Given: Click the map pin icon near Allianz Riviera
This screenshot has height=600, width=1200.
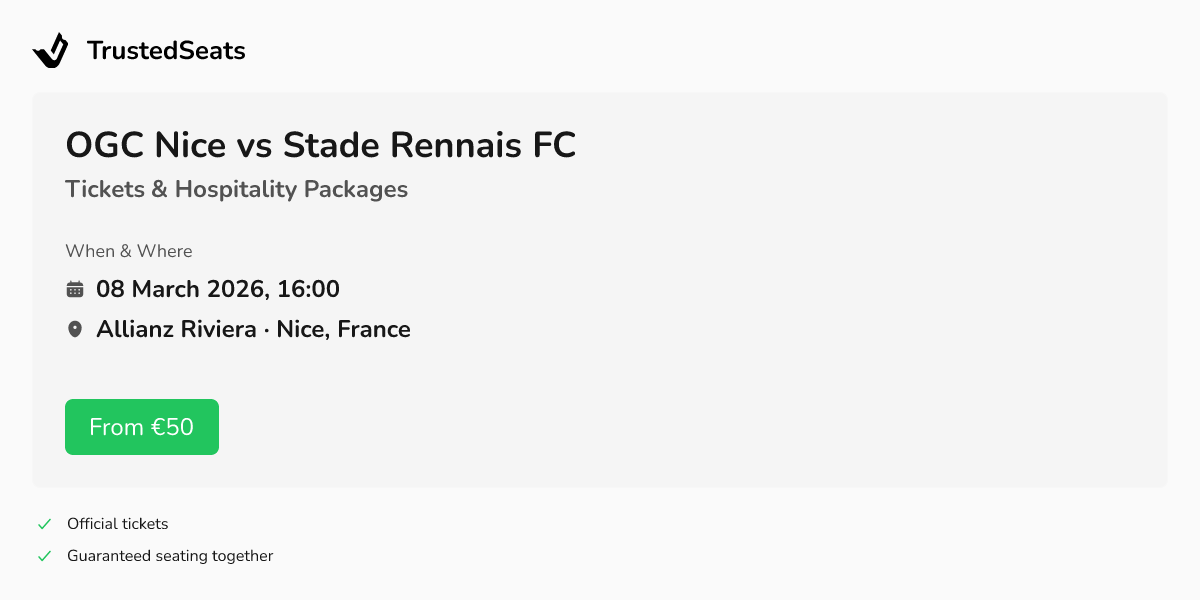Looking at the screenshot, I should coord(75,328).
